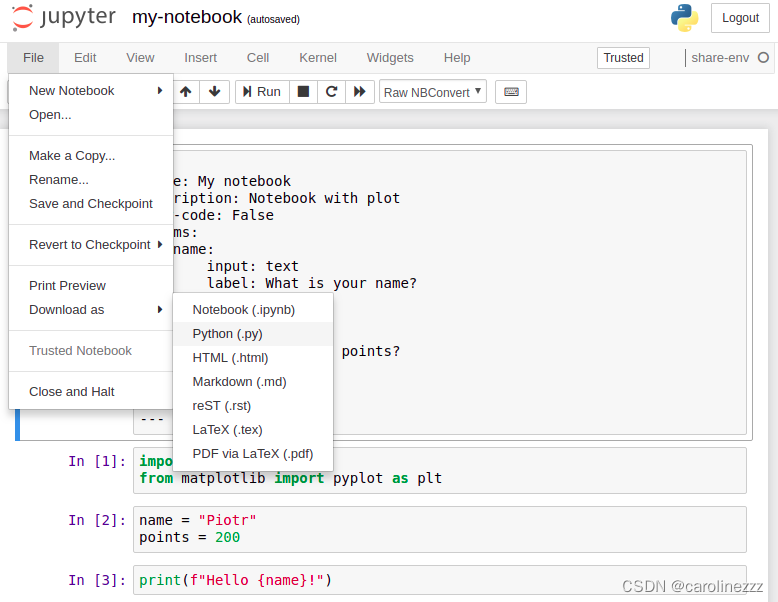Open the Insert menu
Viewport: 778px width, 602px height.
200,58
